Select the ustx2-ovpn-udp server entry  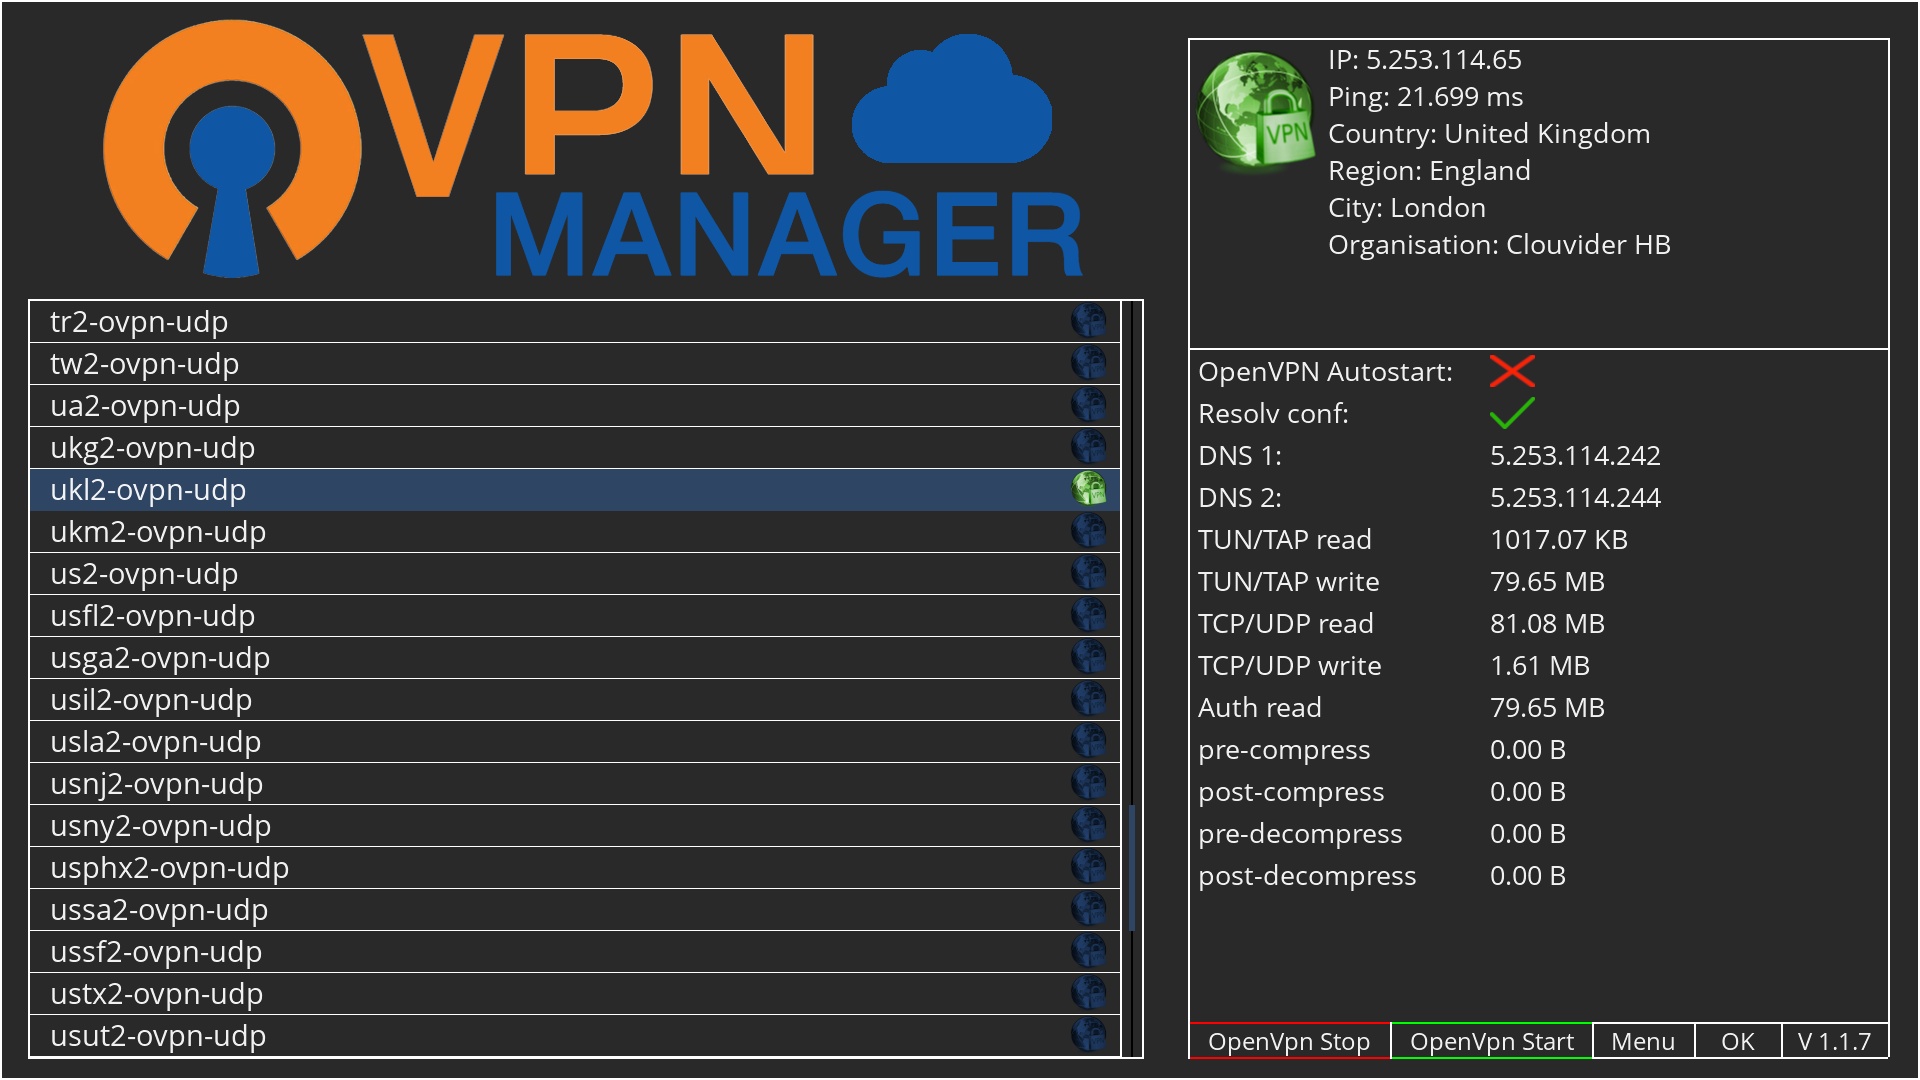[575, 994]
